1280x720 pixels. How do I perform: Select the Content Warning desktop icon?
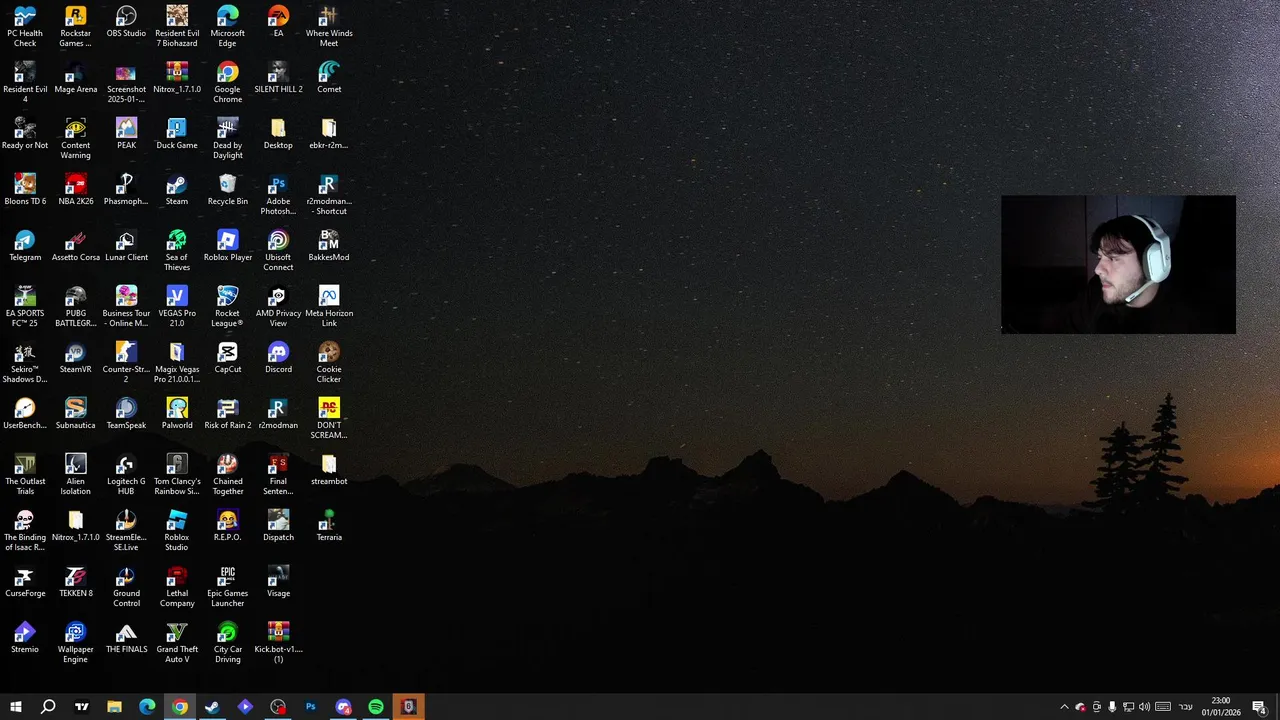[75, 138]
